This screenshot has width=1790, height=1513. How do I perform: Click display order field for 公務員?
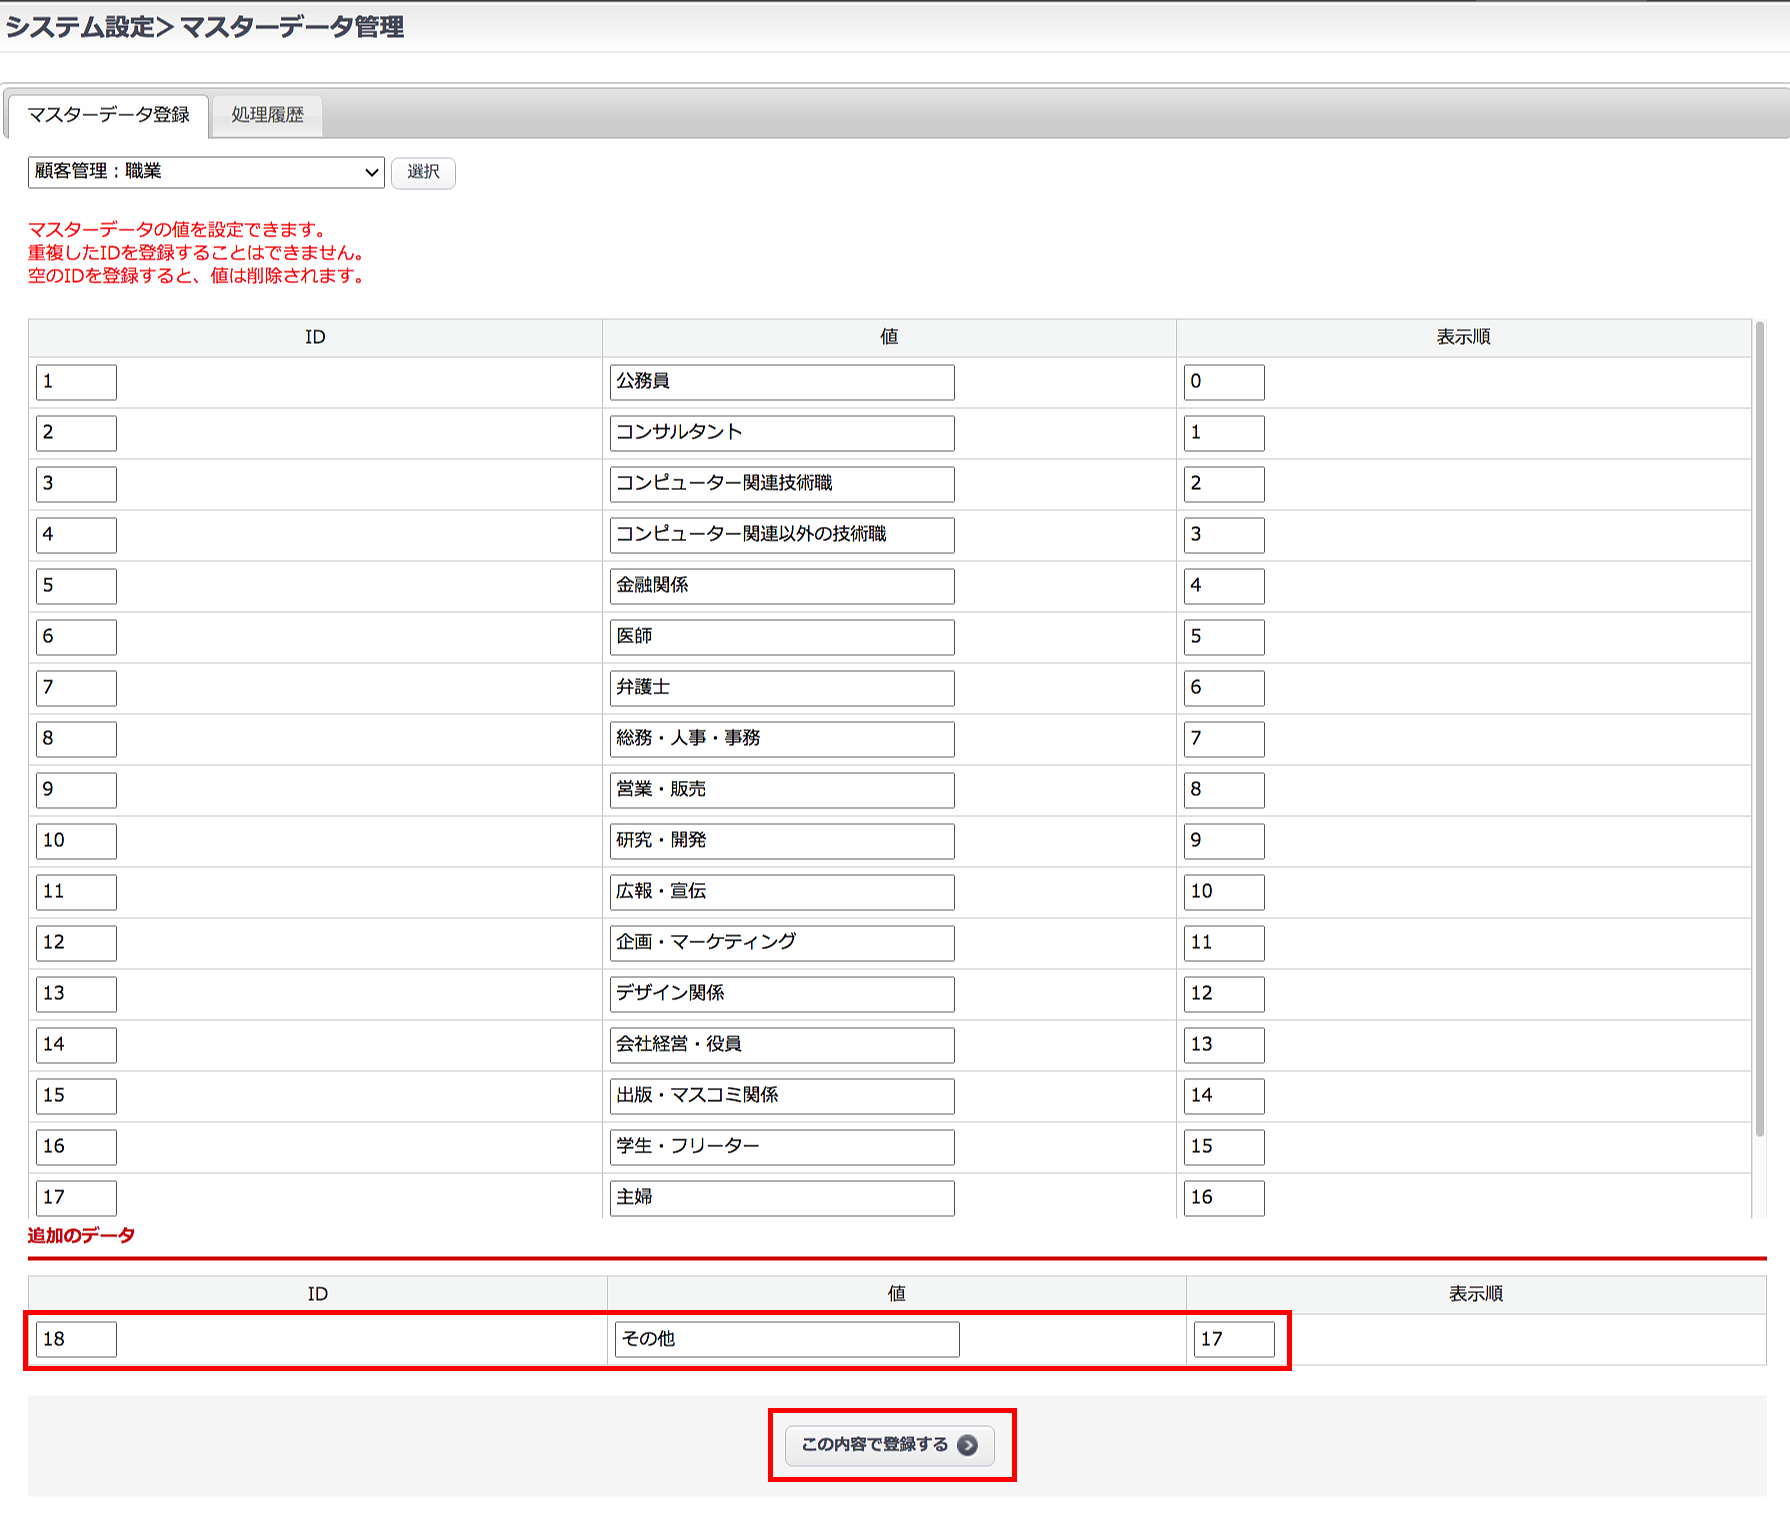pos(1223,382)
